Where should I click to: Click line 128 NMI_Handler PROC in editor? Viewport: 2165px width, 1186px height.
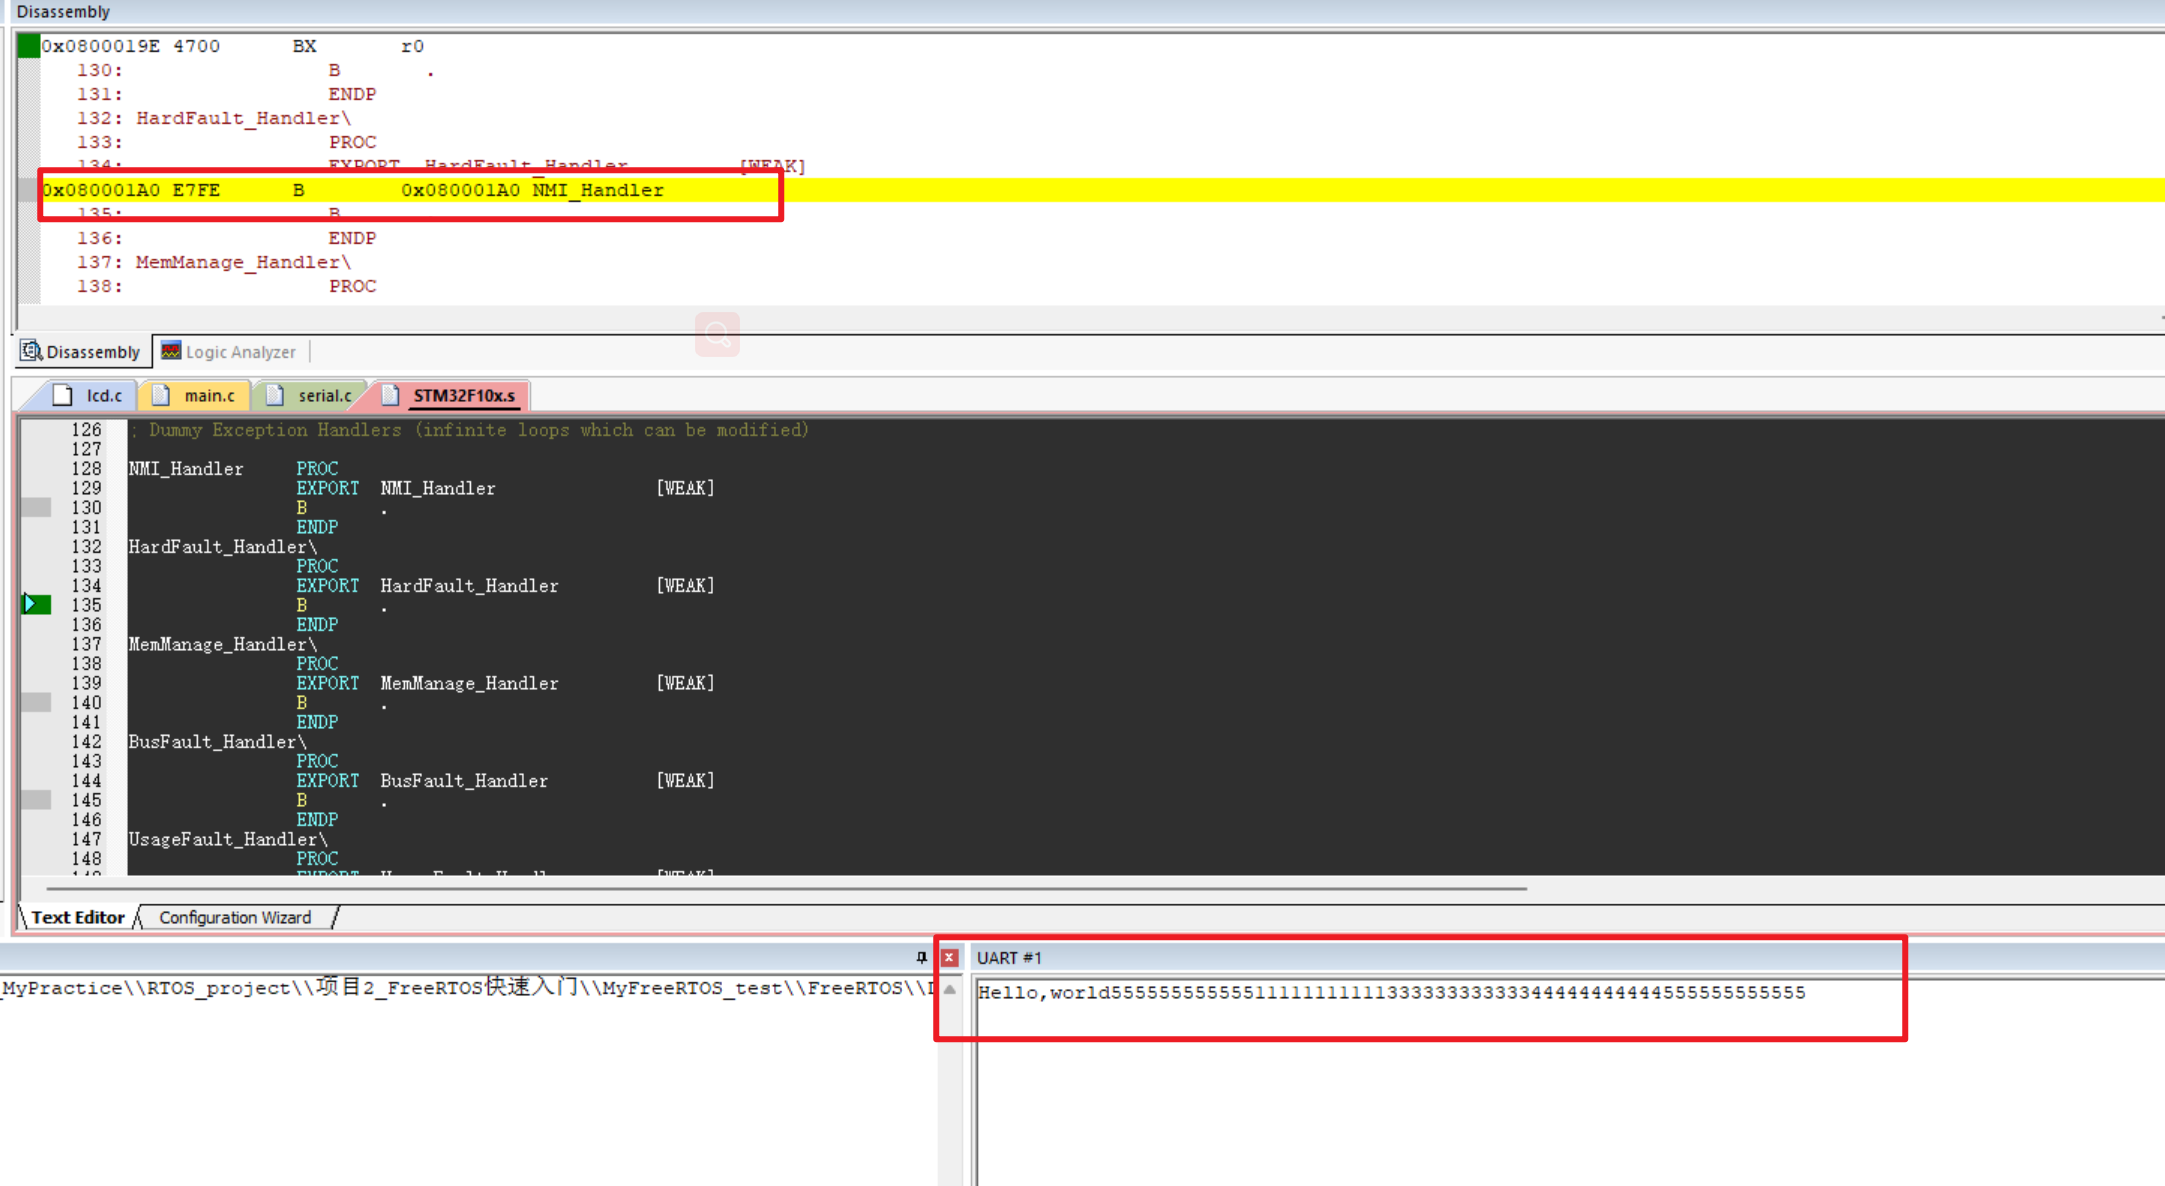[x=233, y=468]
